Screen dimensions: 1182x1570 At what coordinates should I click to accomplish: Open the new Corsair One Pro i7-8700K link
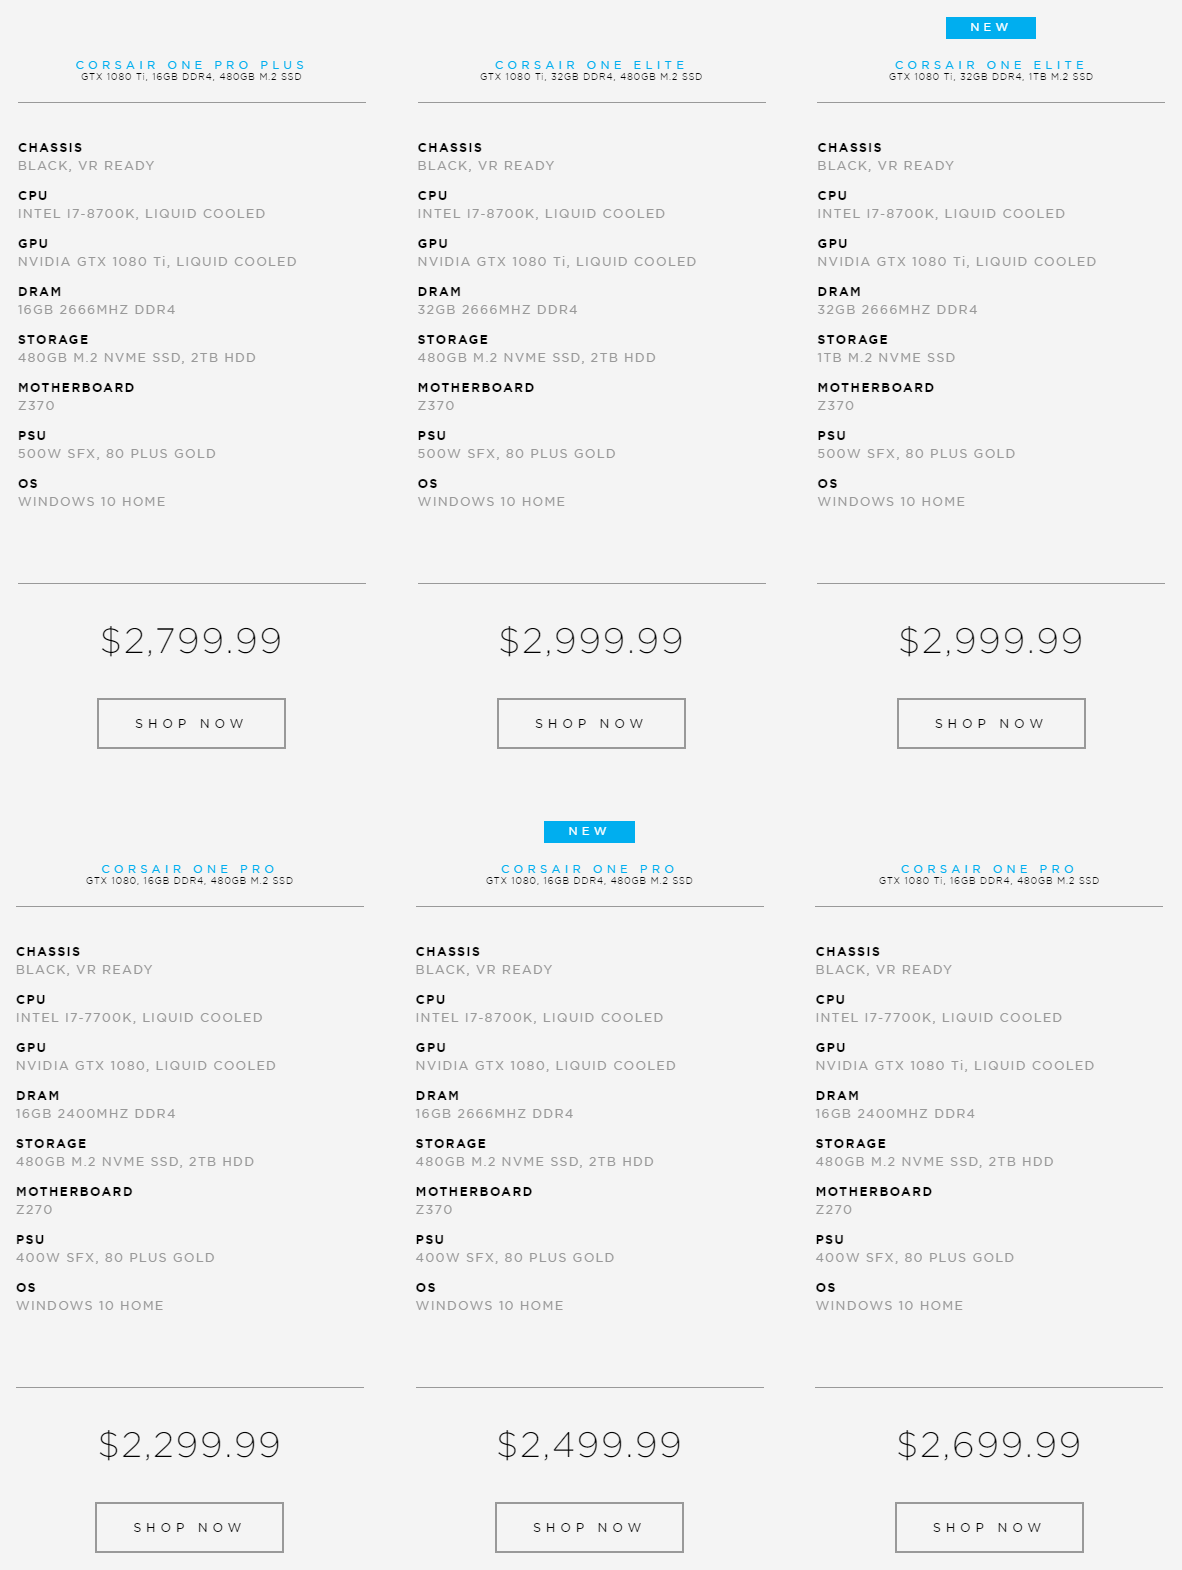coord(589,869)
